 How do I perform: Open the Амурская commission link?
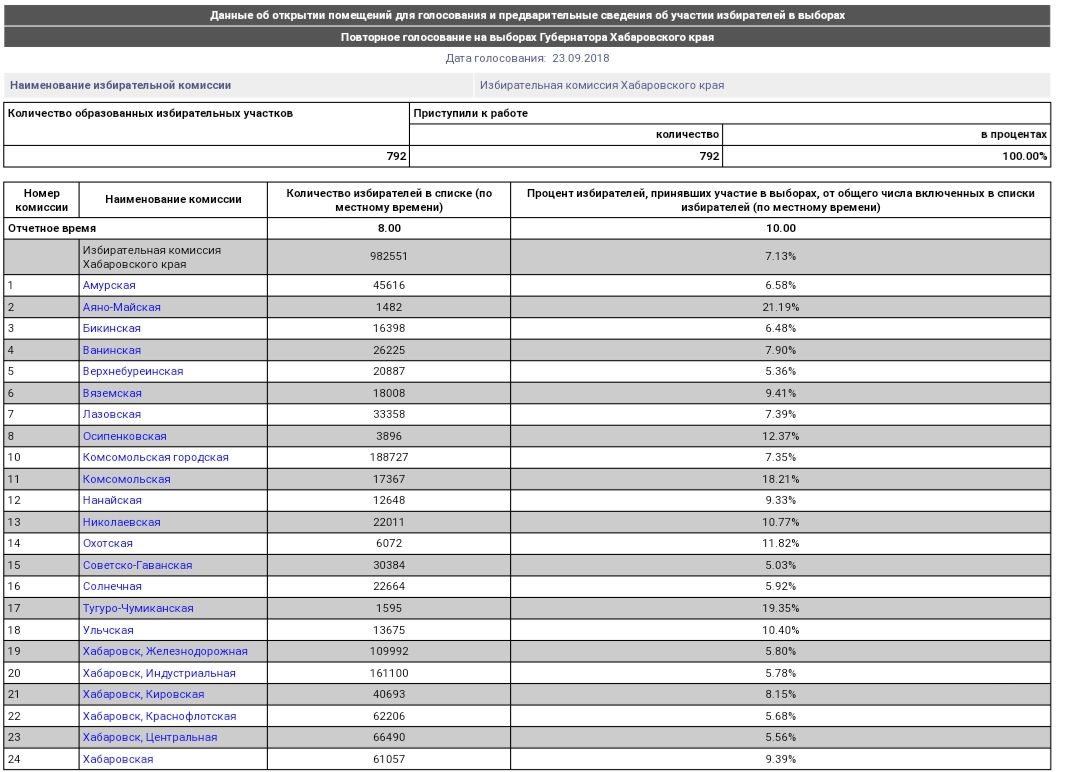tap(109, 285)
